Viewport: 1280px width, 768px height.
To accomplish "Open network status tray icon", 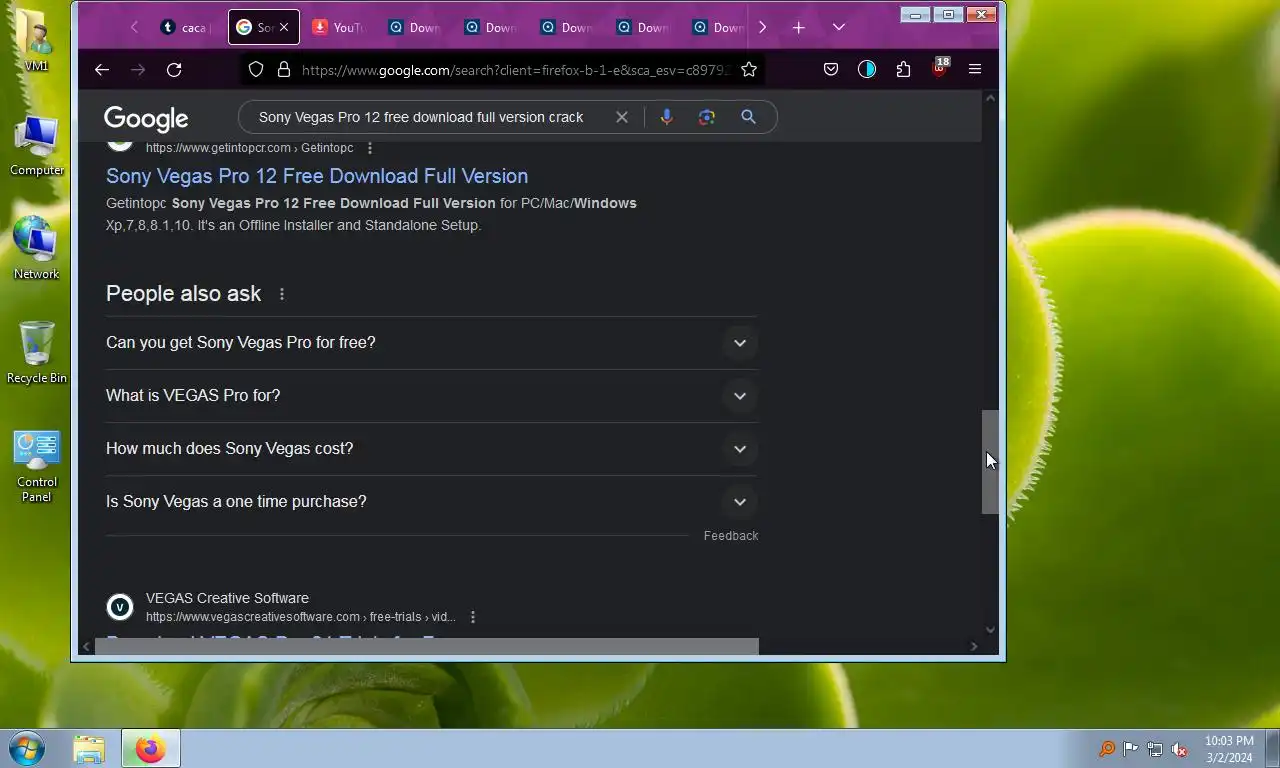I will 1155,749.
